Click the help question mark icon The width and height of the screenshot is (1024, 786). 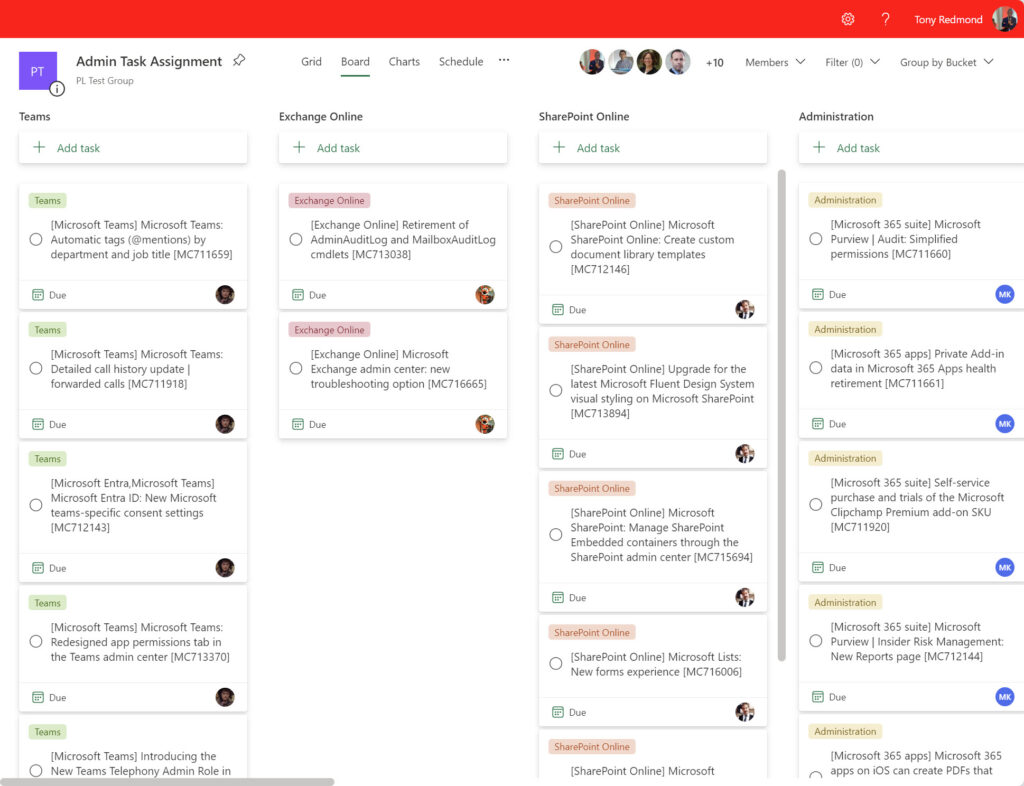click(885, 19)
